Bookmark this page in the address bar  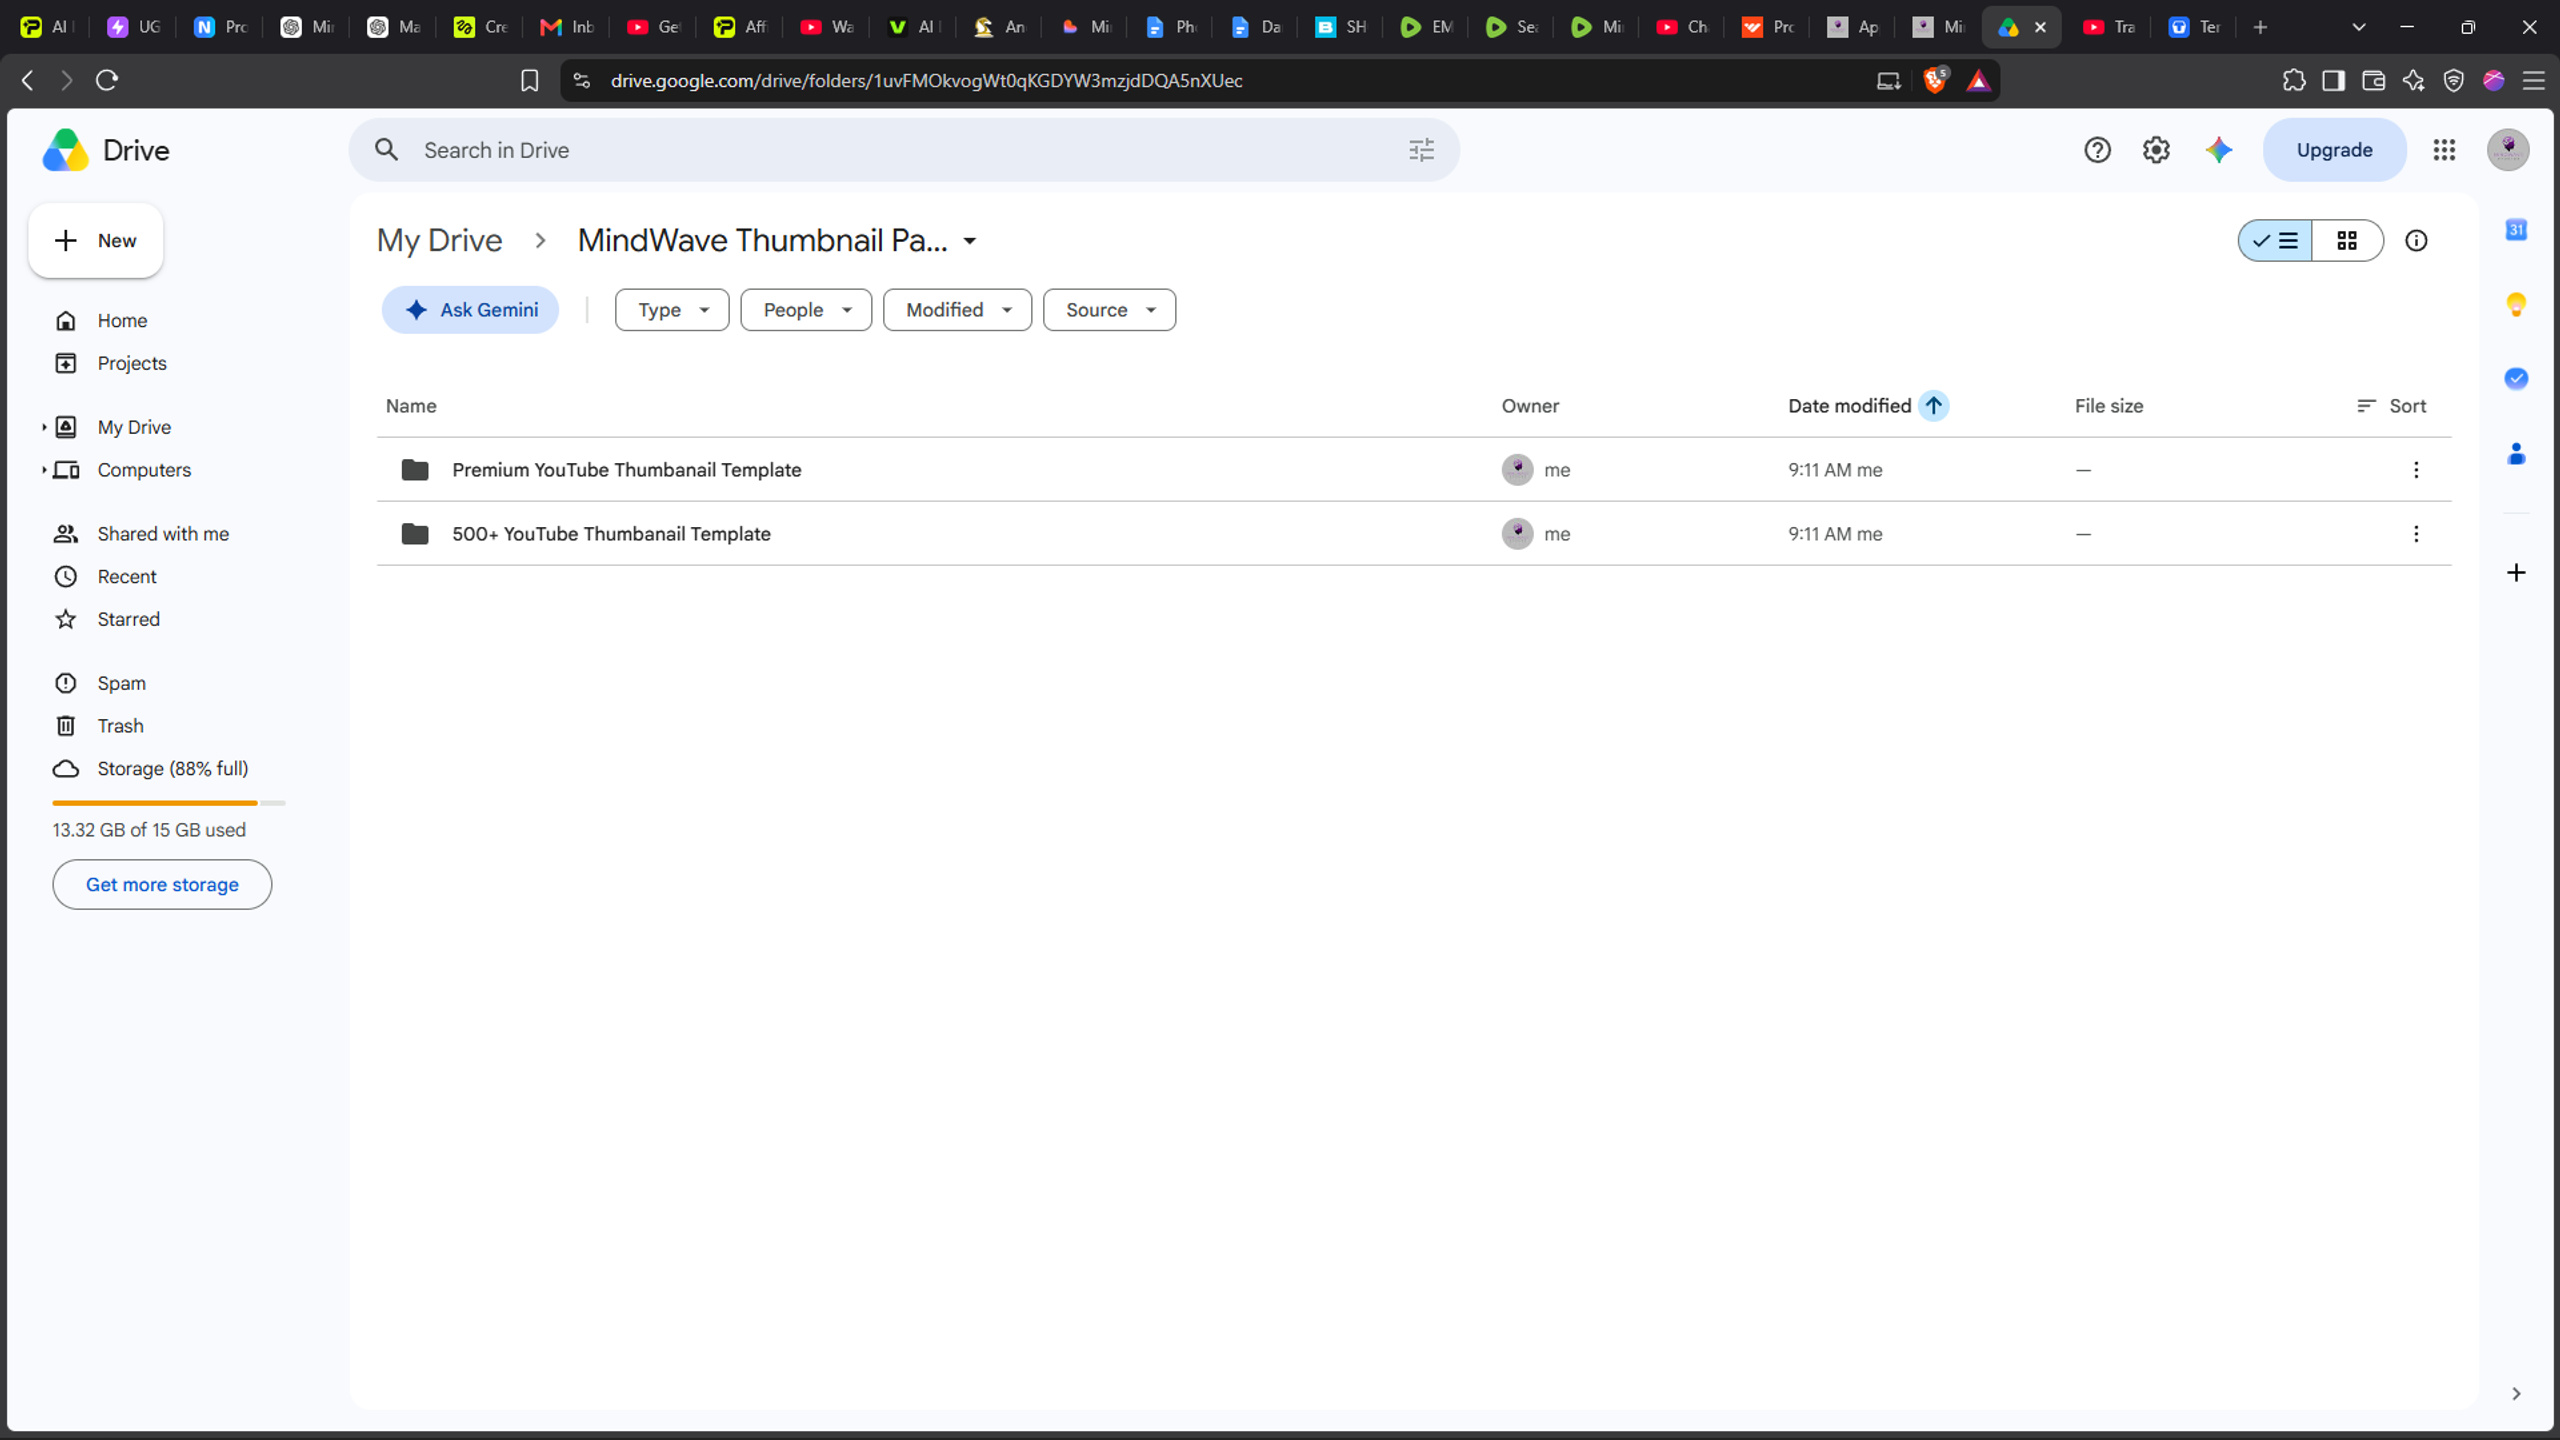pos(530,81)
